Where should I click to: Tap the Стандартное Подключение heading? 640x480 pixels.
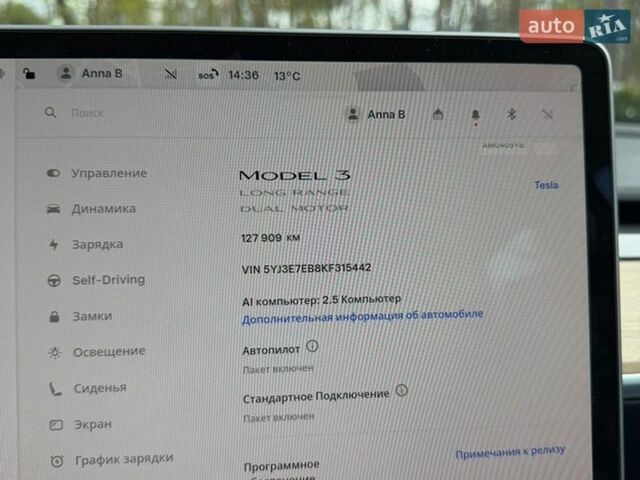(316, 396)
